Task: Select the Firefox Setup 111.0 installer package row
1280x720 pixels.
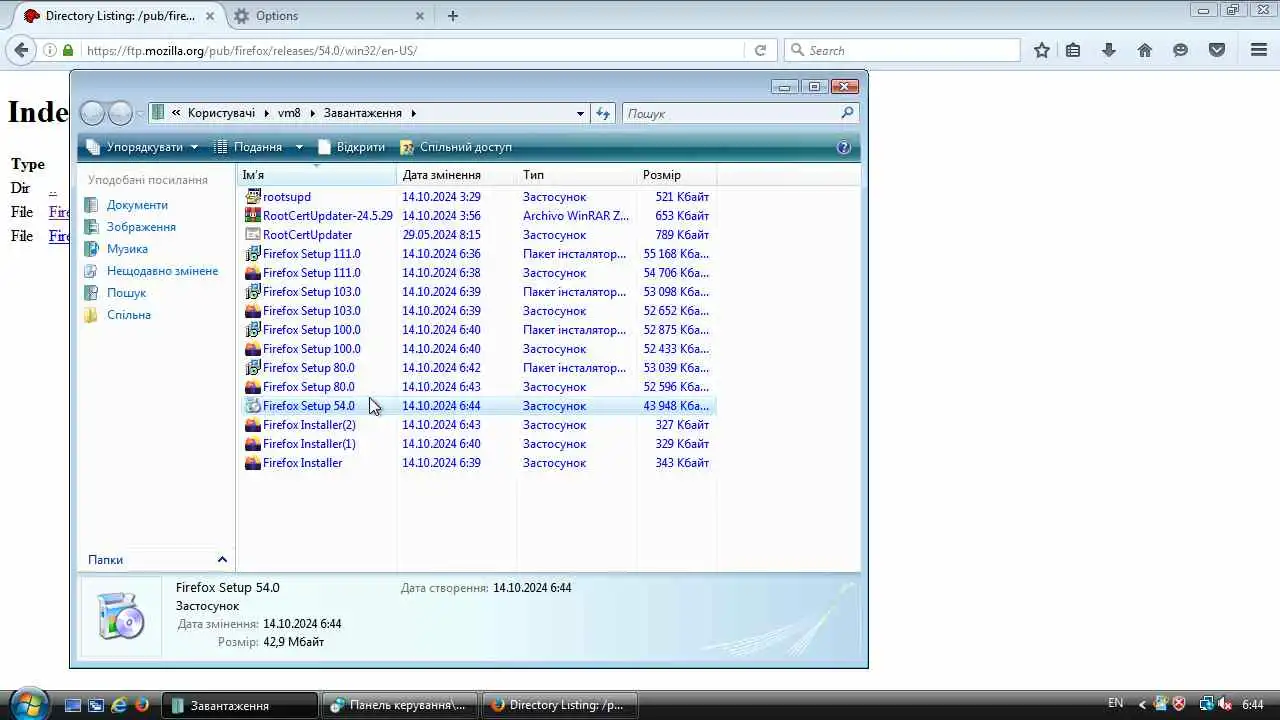Action: 476,254
